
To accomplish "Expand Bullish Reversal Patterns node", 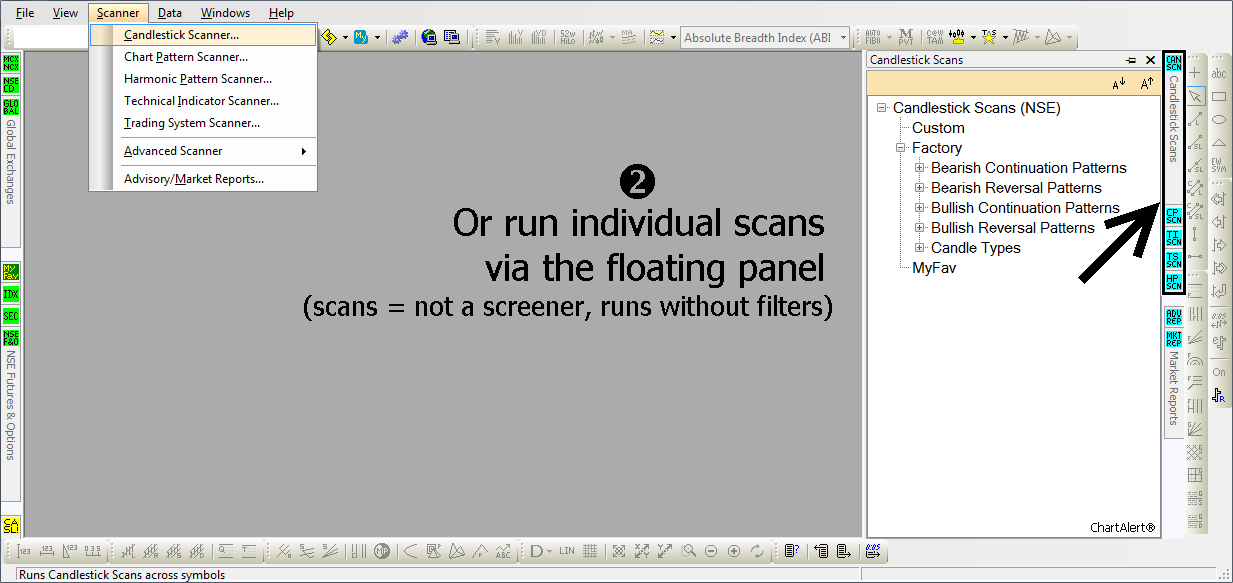I will (920, 228).
